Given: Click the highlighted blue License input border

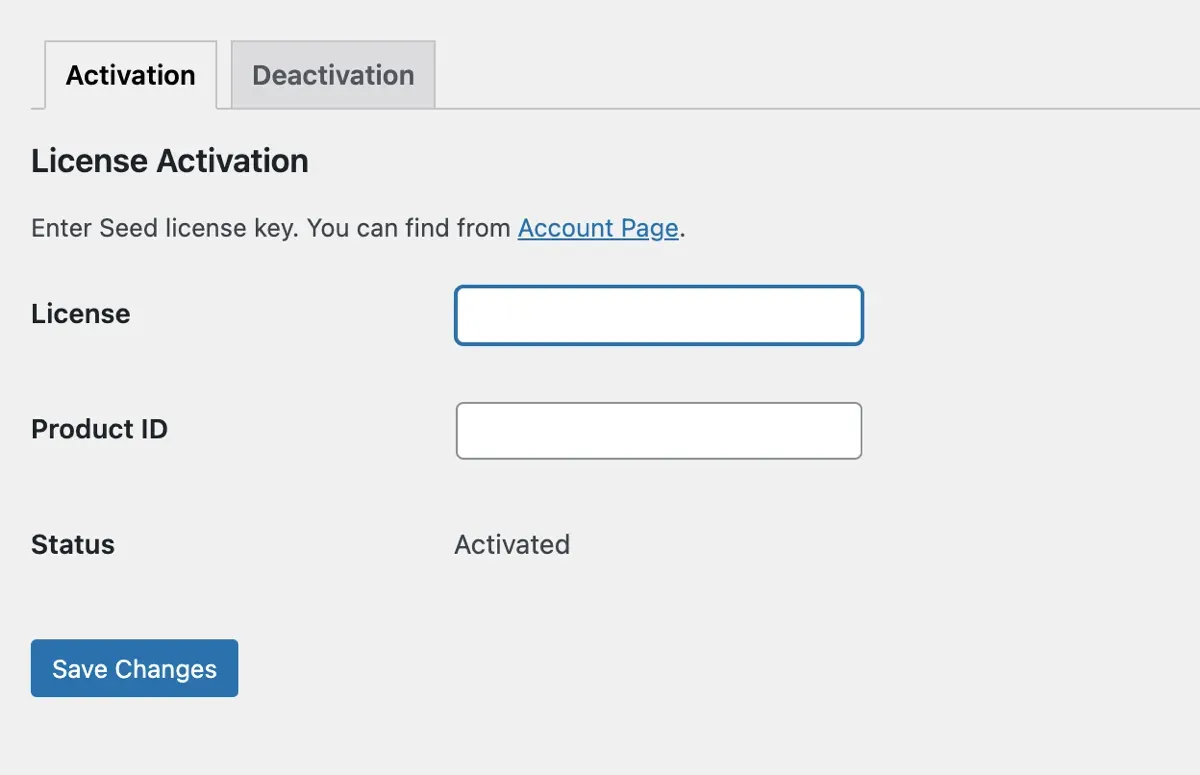Looking at the screenshot, I should (x=658, y=314).
